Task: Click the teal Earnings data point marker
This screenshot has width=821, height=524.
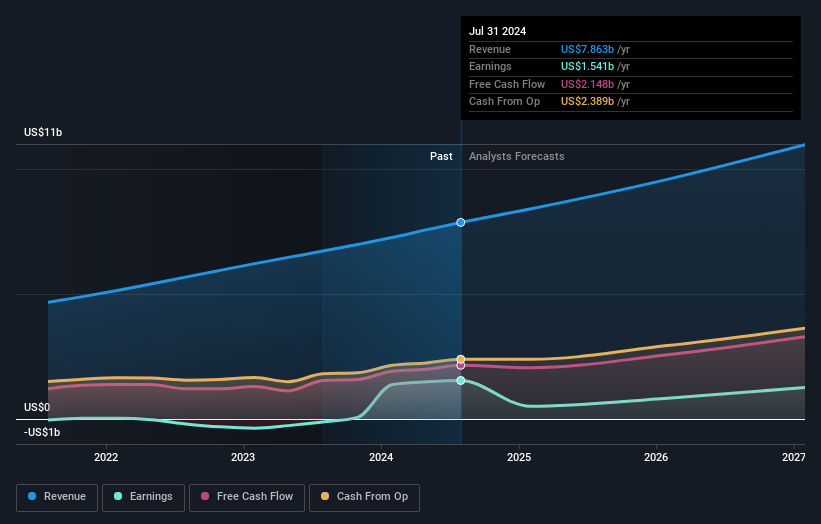Action: pos(461,381)
